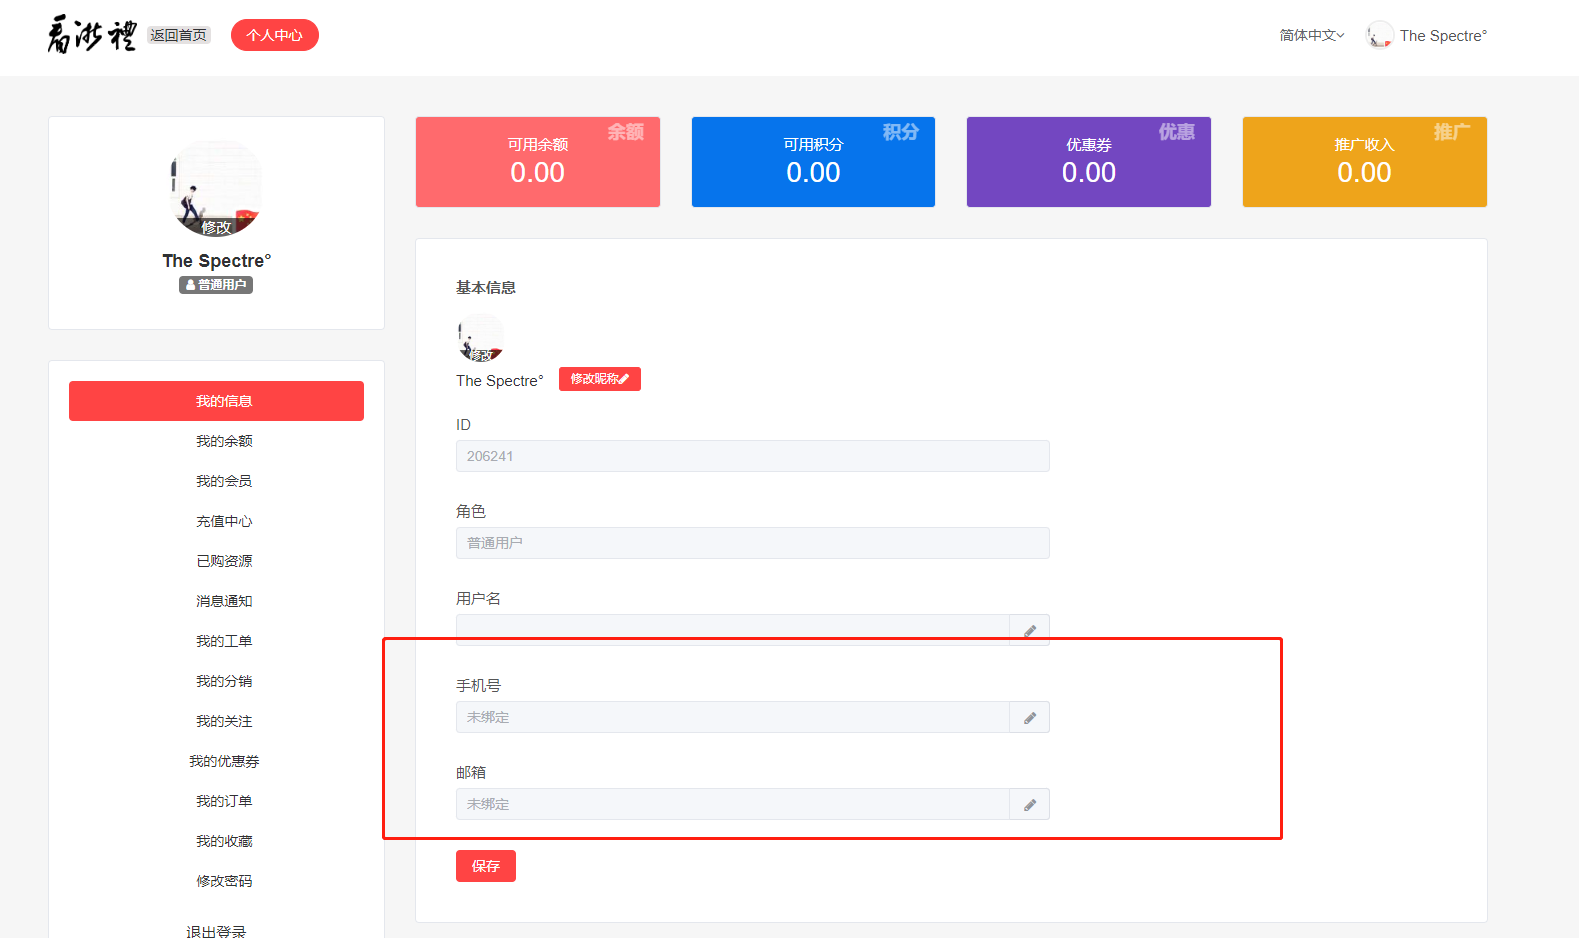The height and width of the screenshot is (938, 1579).
Task: Open 我的工单 menu item
Action: (224, 641)
